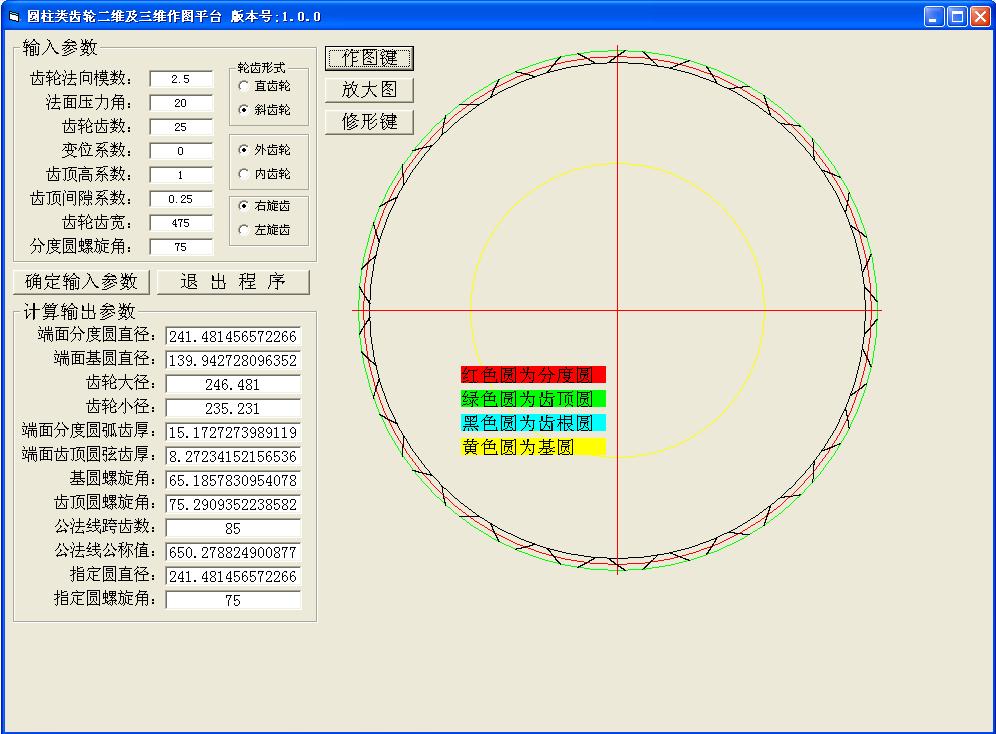This screenshot has height=734, width=996.
Task: Click the 公法线公称值 output field
Action: click(x=233, y=552)
